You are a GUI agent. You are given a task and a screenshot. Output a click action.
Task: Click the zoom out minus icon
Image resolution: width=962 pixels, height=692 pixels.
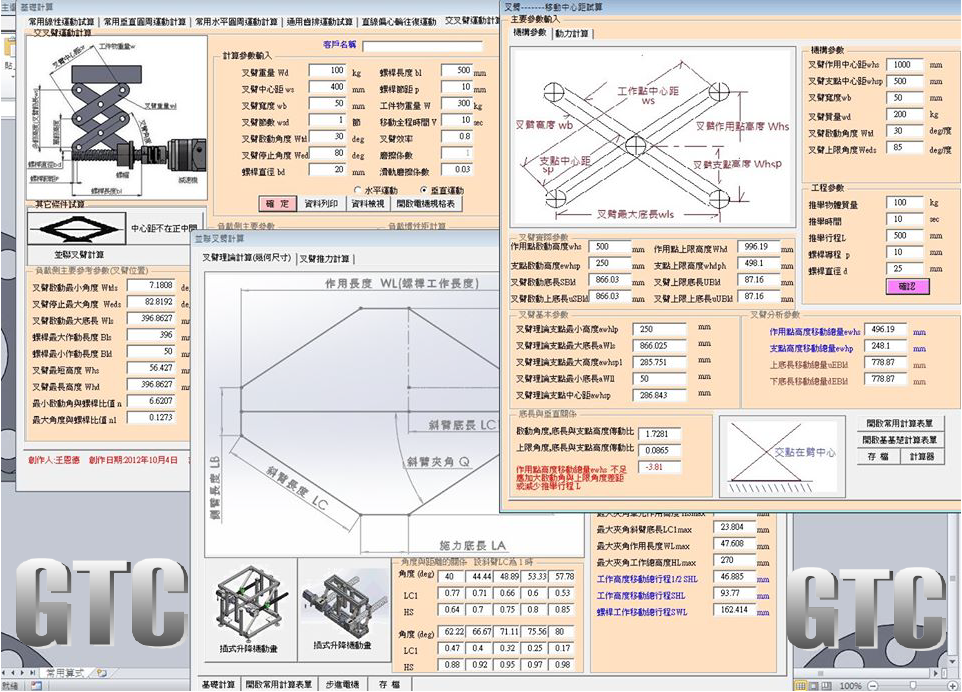pyautogui.click(x=872, y=685)
